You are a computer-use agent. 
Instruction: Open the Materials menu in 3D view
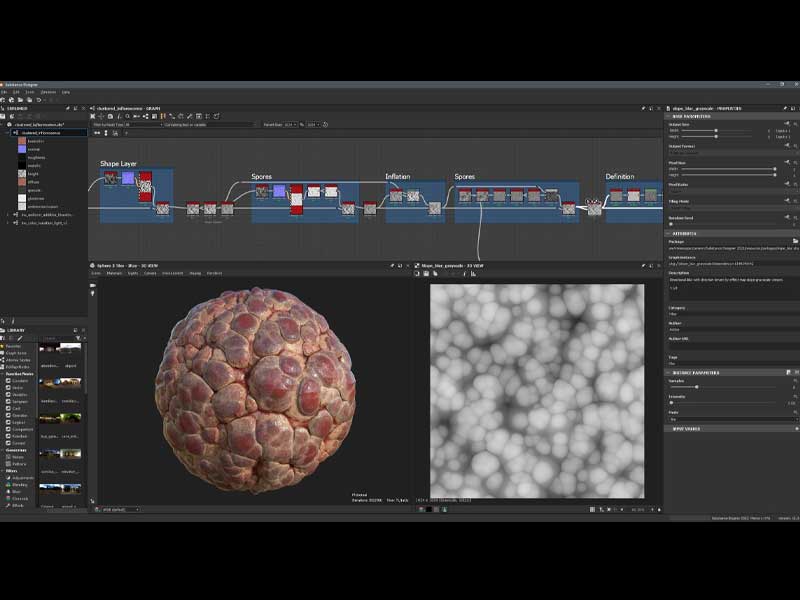pos(113,273)
